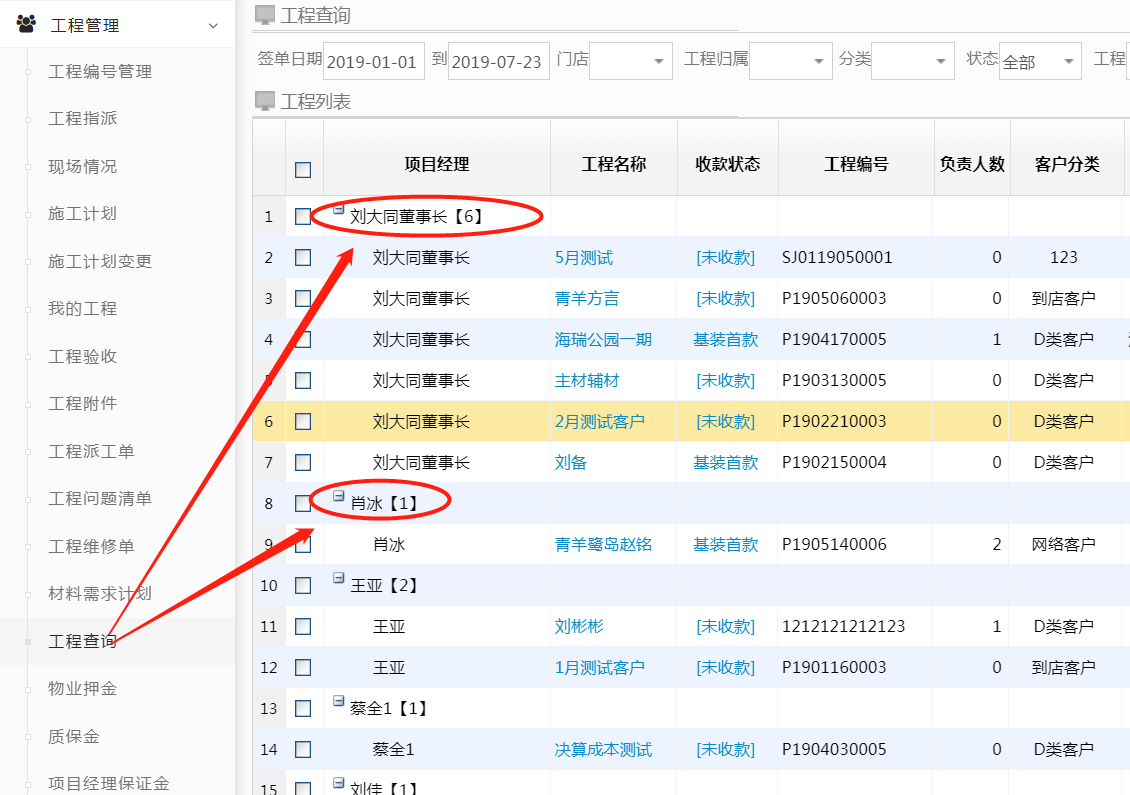
Task: Click the start date field 2019-01-01
Action: [372, 62]
